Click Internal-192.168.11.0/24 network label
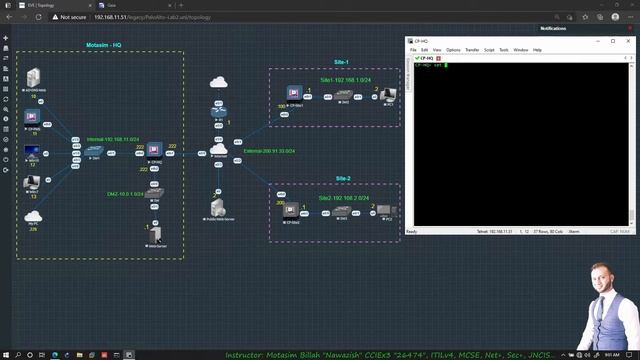This screenshot has width=640, height=360. 113,139
